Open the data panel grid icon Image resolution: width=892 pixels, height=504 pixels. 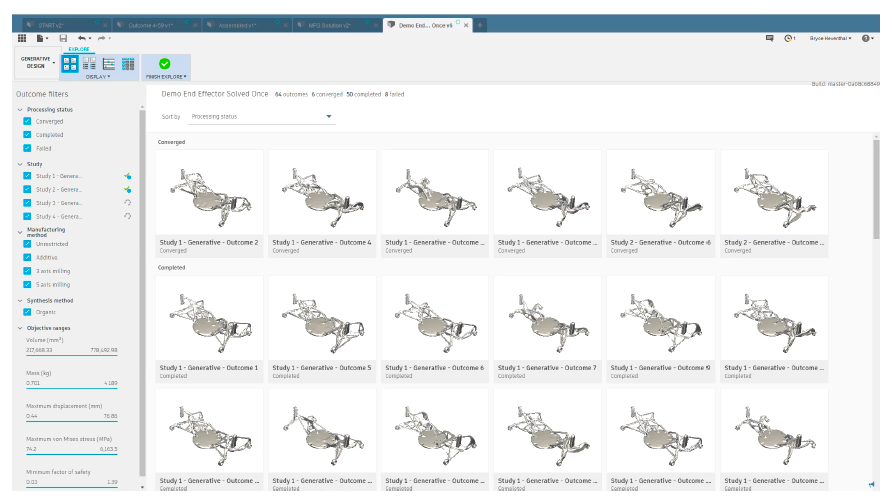click(22, 38)
